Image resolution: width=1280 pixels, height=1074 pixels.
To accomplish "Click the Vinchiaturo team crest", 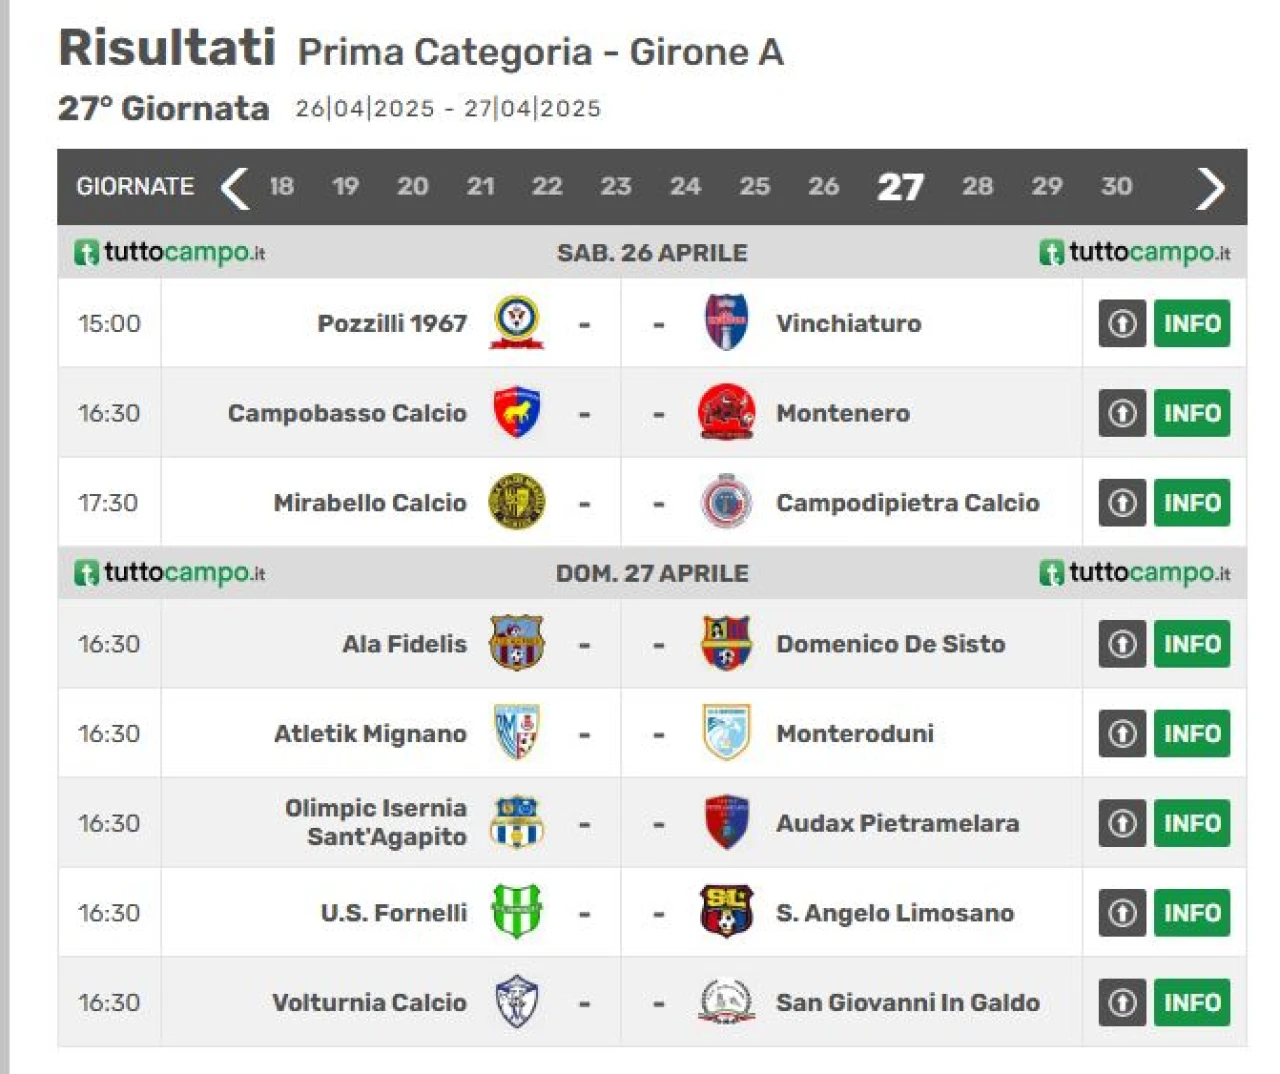I will [726, 322].
